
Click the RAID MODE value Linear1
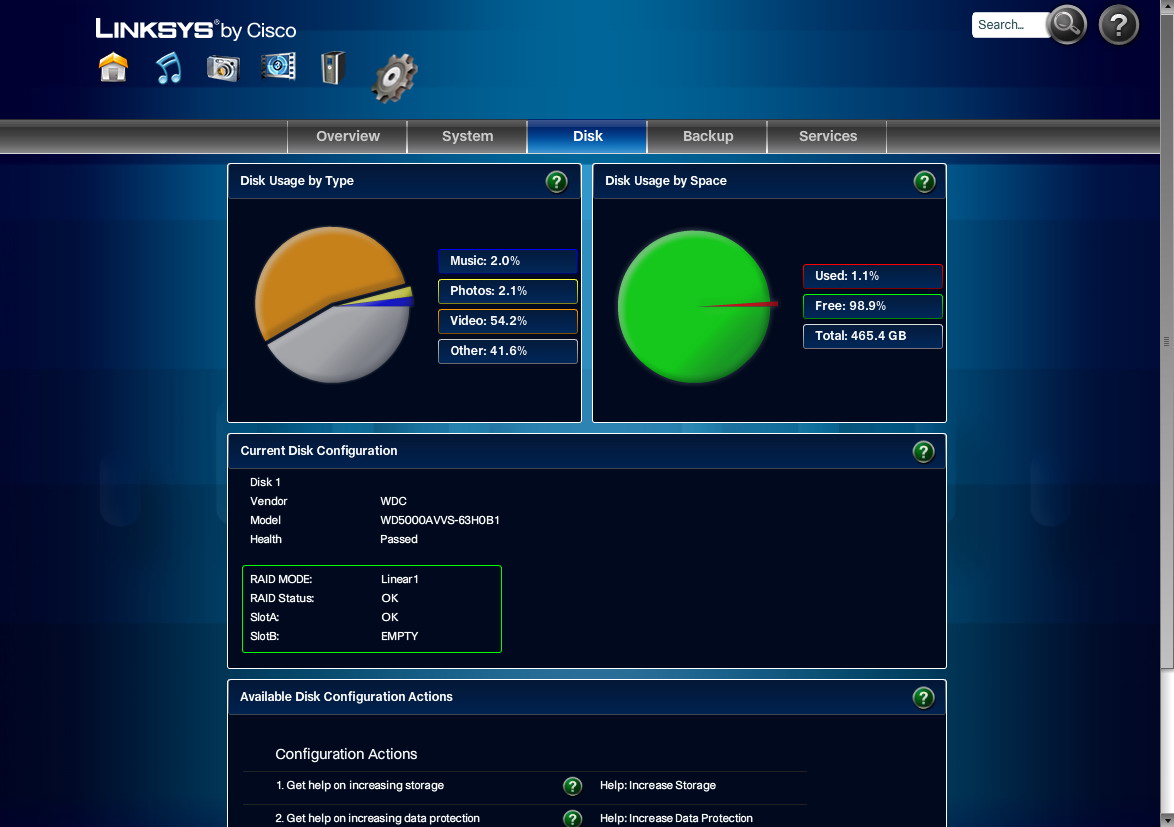[x=399, y=579]
